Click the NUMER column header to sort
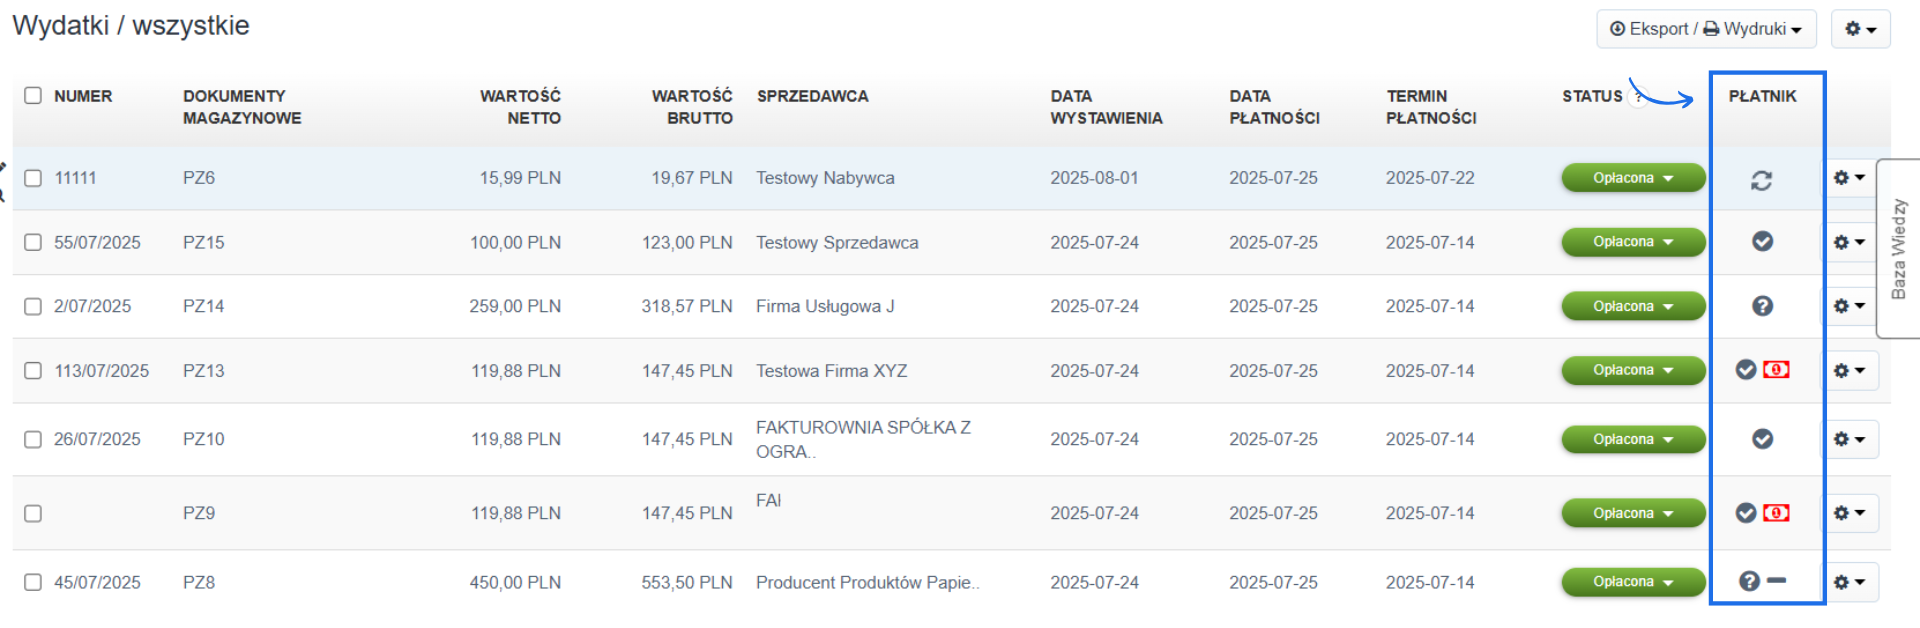This screenshot has width=1920, height=628. (x=84, y=96)
